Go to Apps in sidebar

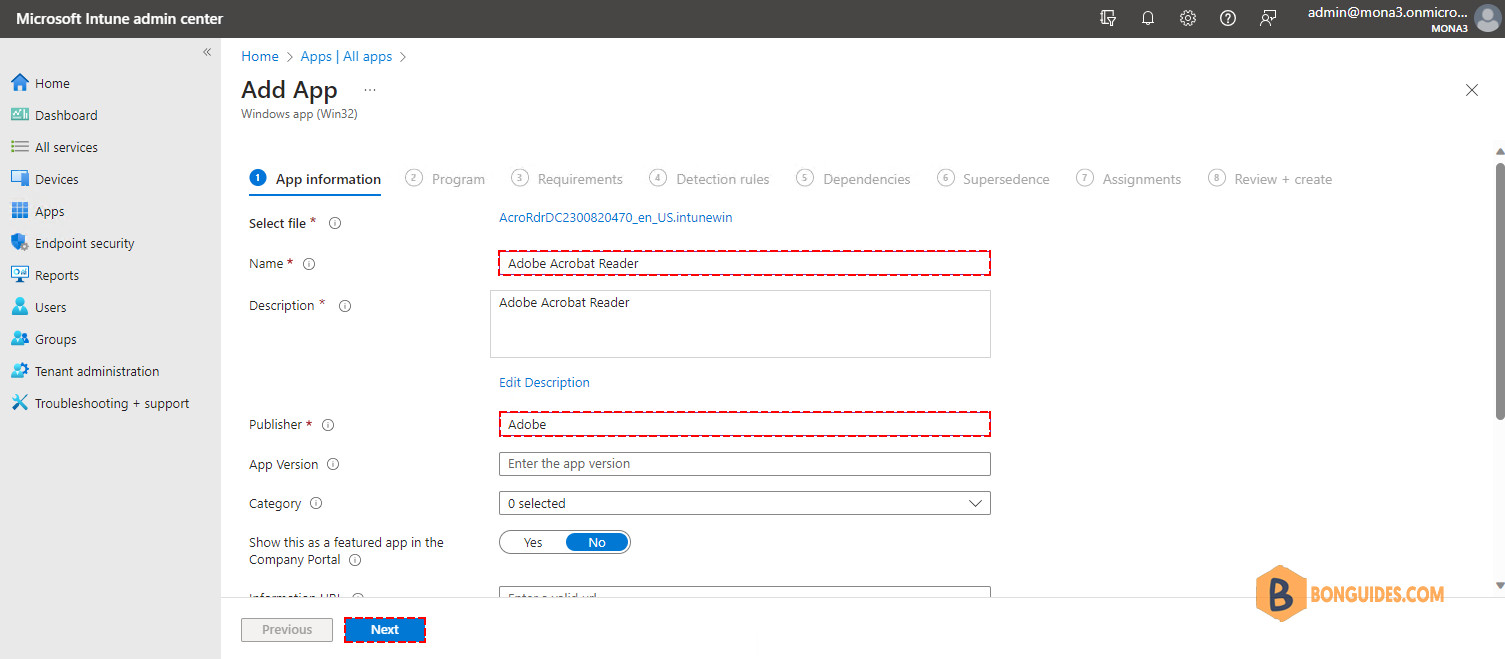pos(38,211)
